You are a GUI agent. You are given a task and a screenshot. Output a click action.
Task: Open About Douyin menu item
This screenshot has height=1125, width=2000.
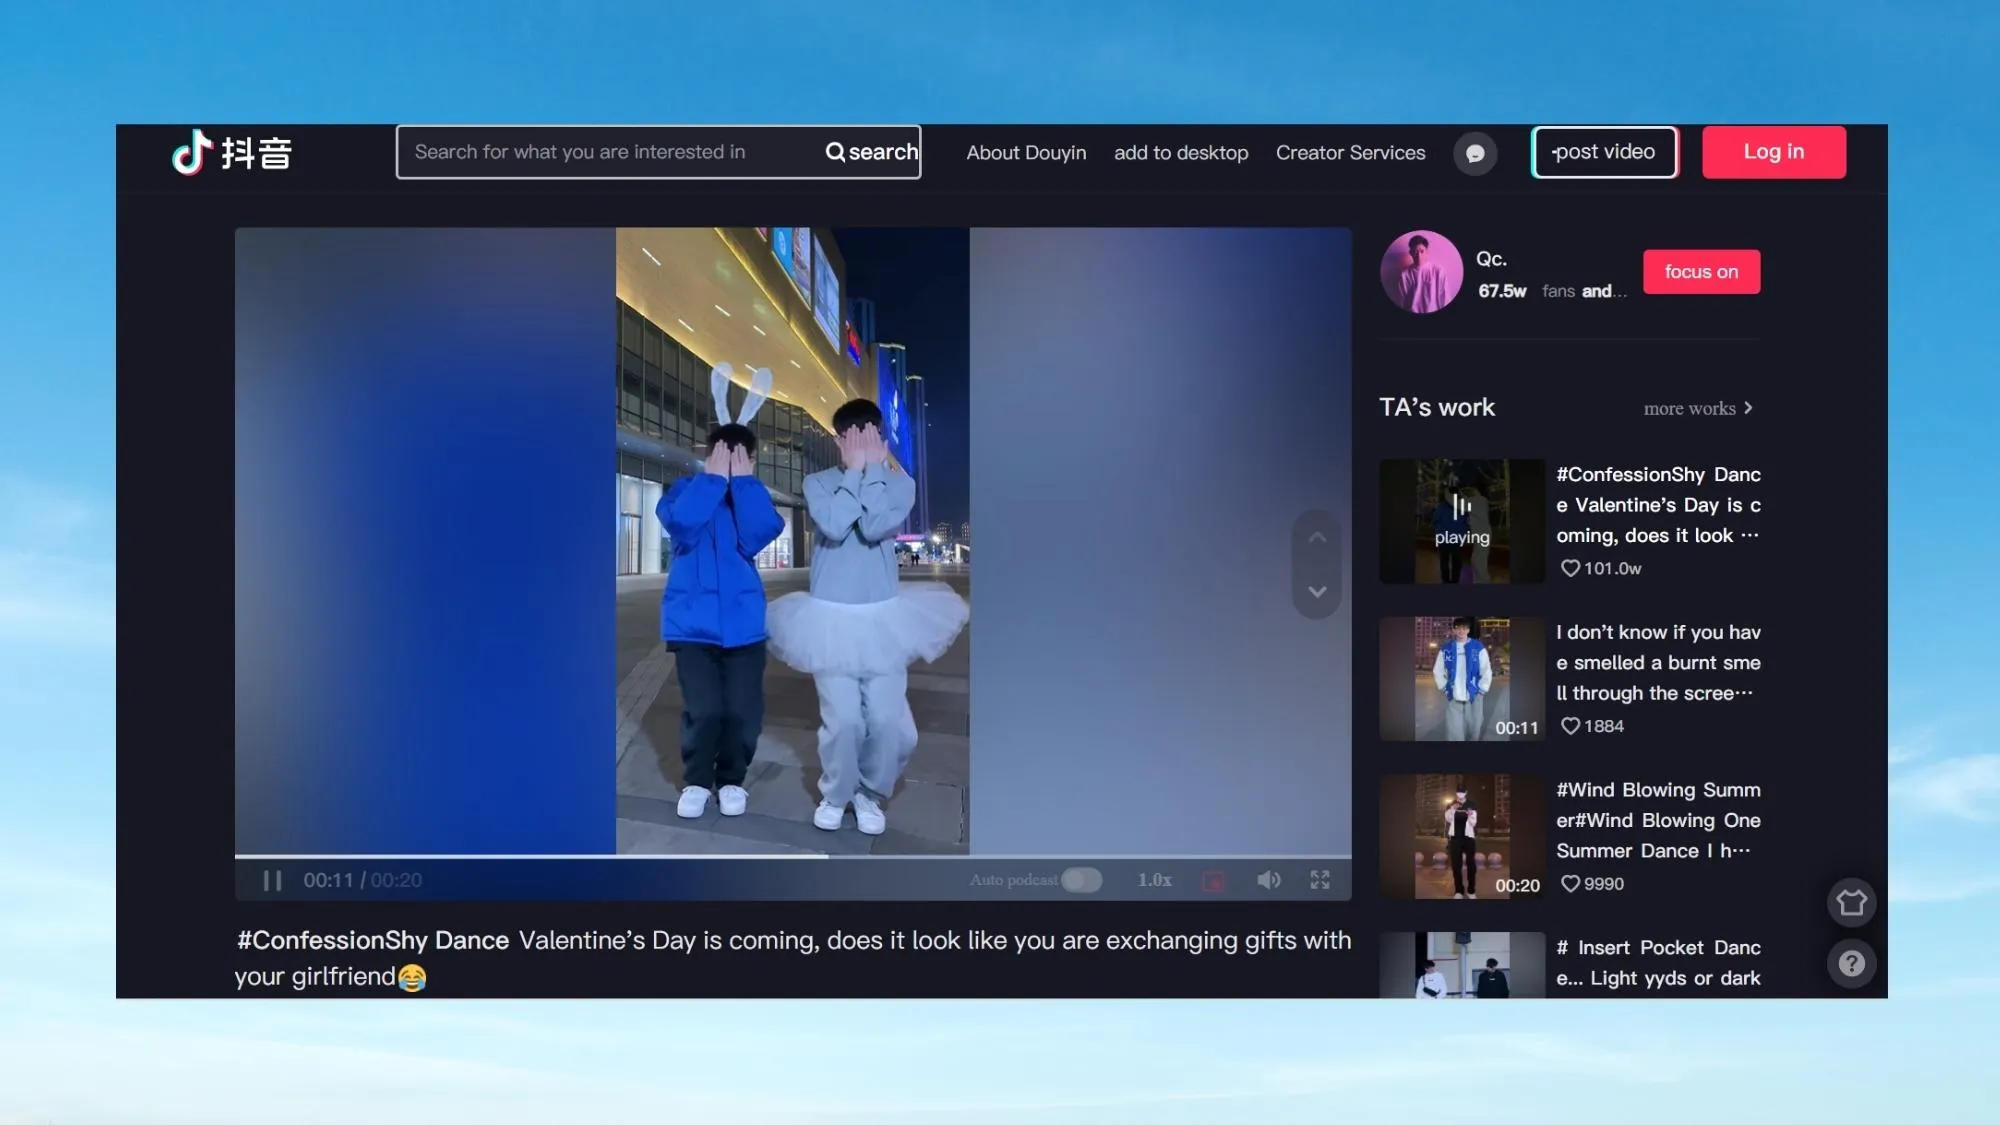[1026, 153]
